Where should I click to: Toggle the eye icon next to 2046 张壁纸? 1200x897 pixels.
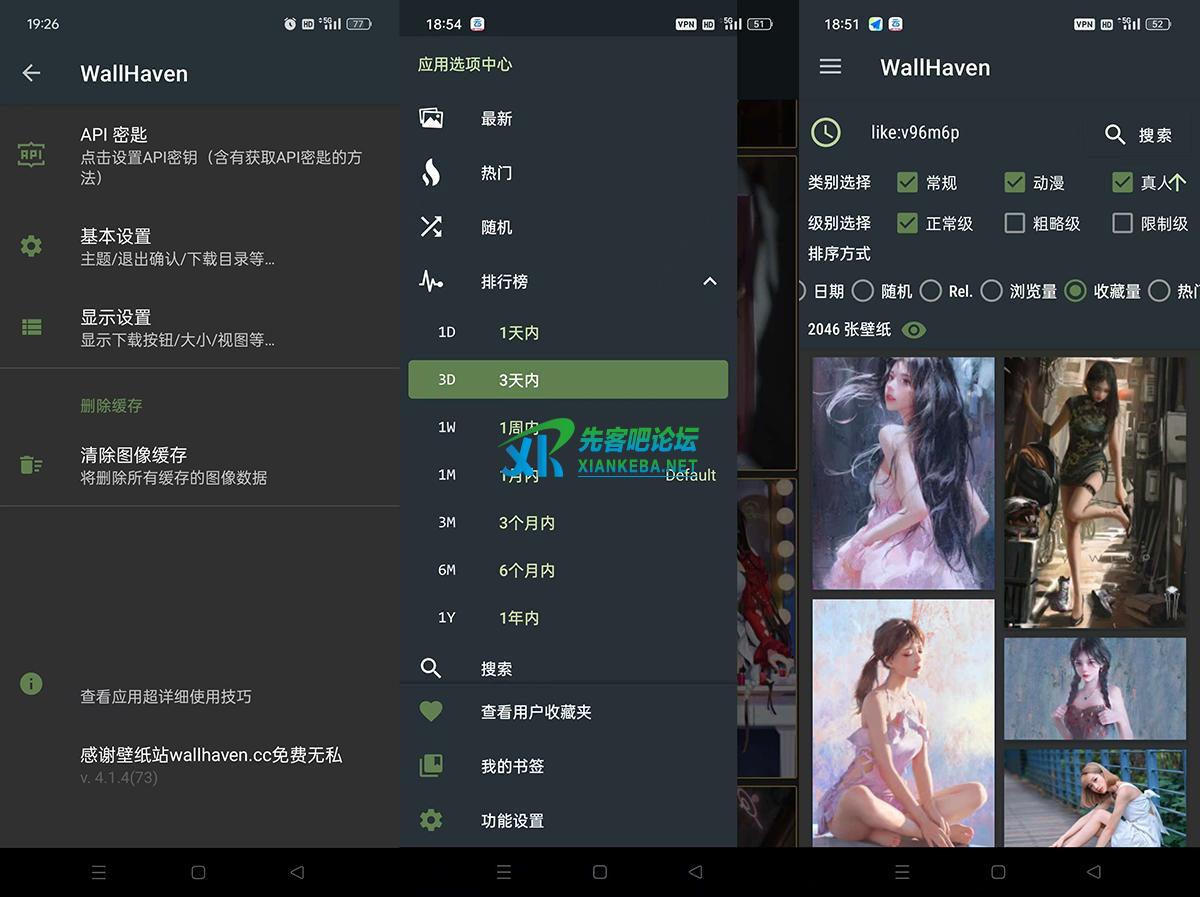(x=914, y=329)
